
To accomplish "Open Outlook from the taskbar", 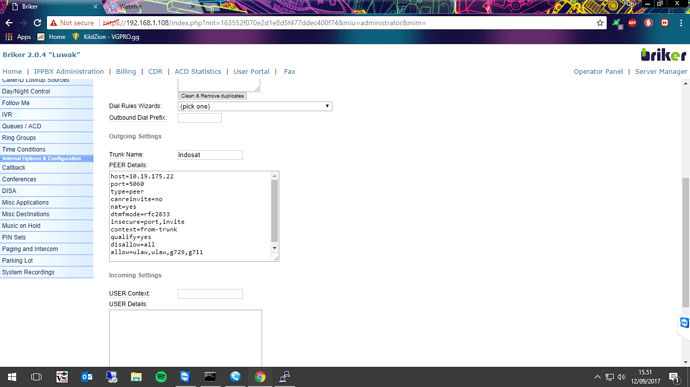I will click(x=87, y=377).
